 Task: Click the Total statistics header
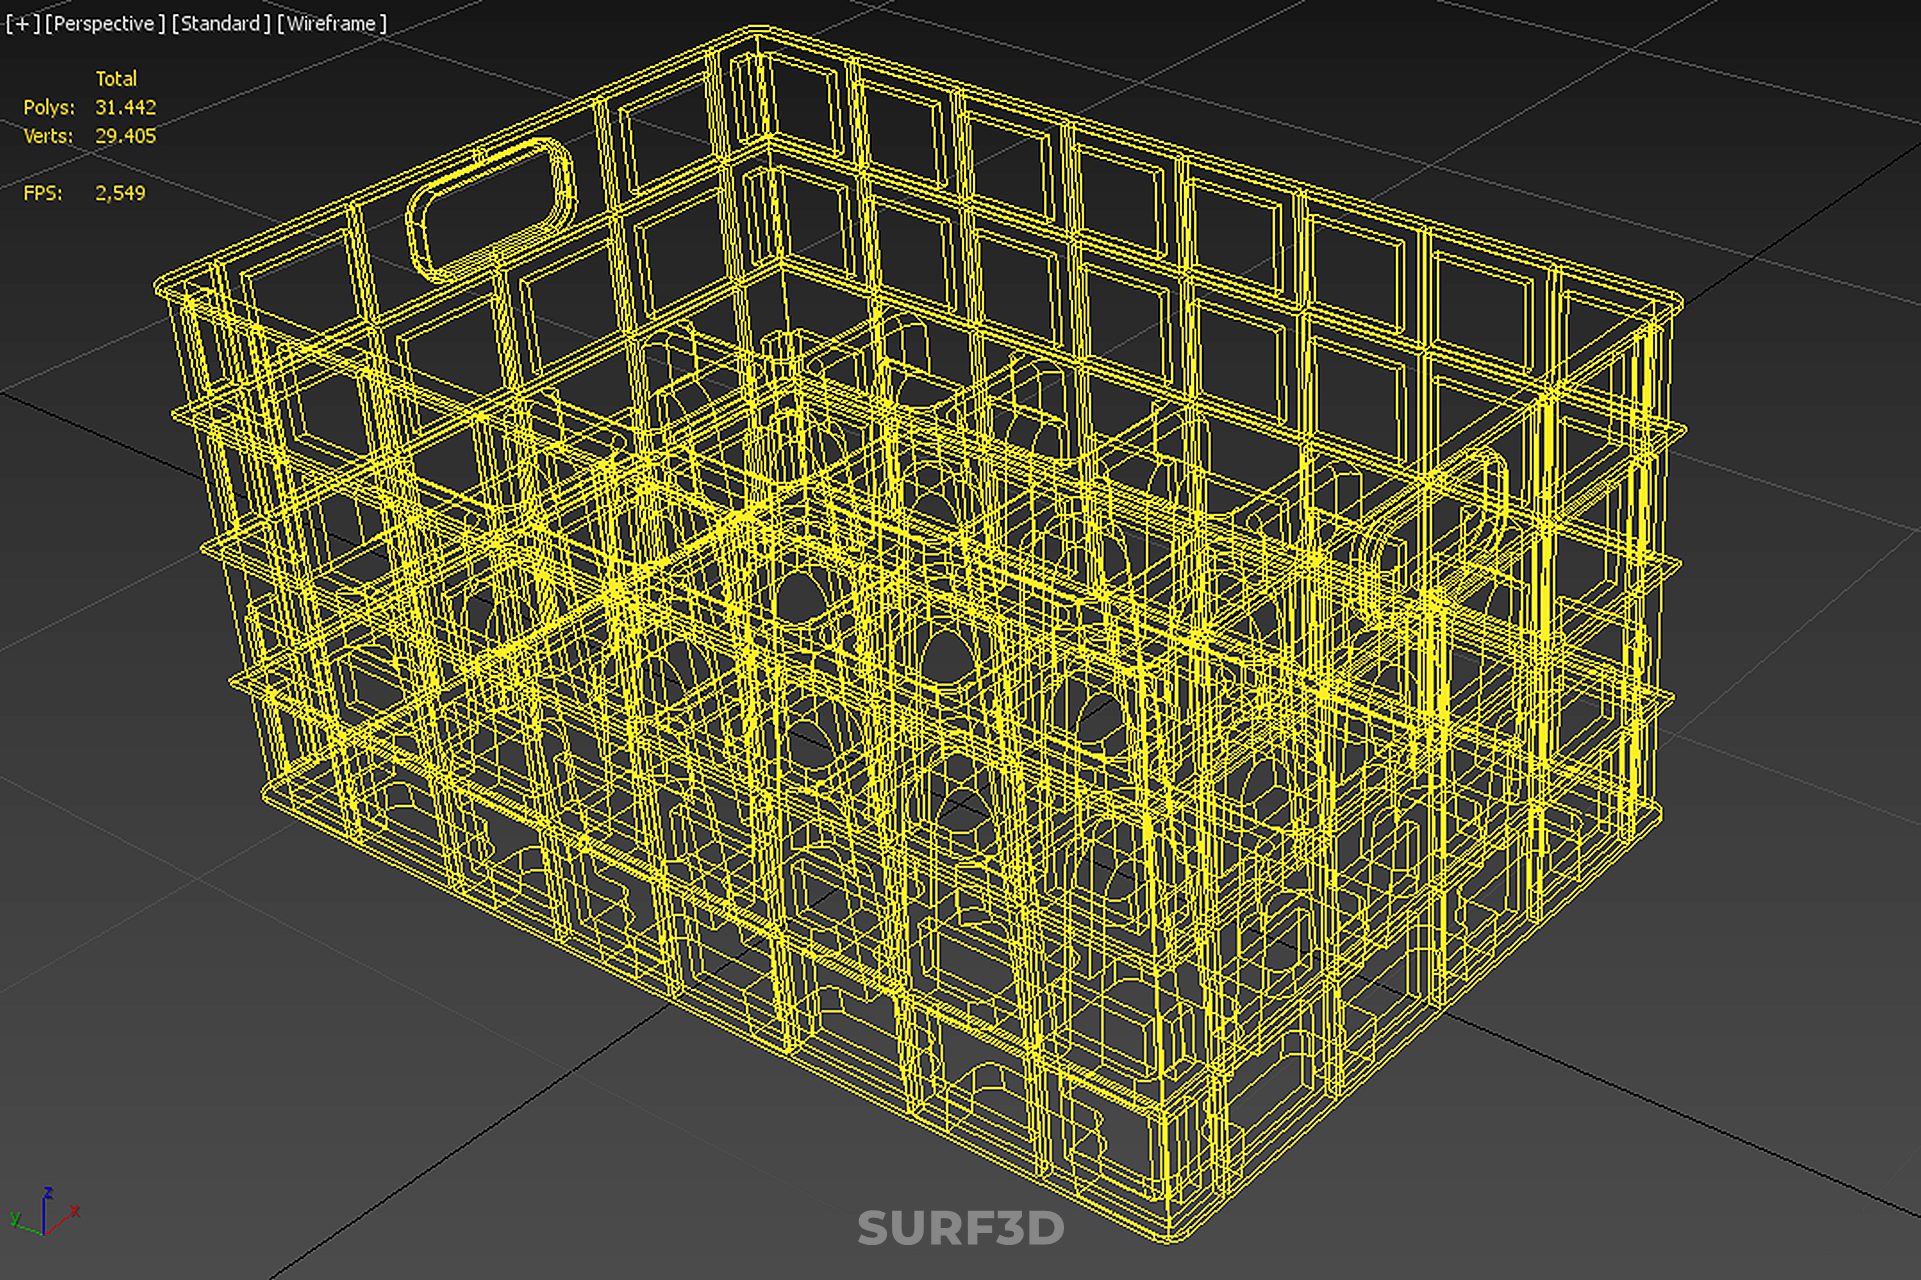116,78
